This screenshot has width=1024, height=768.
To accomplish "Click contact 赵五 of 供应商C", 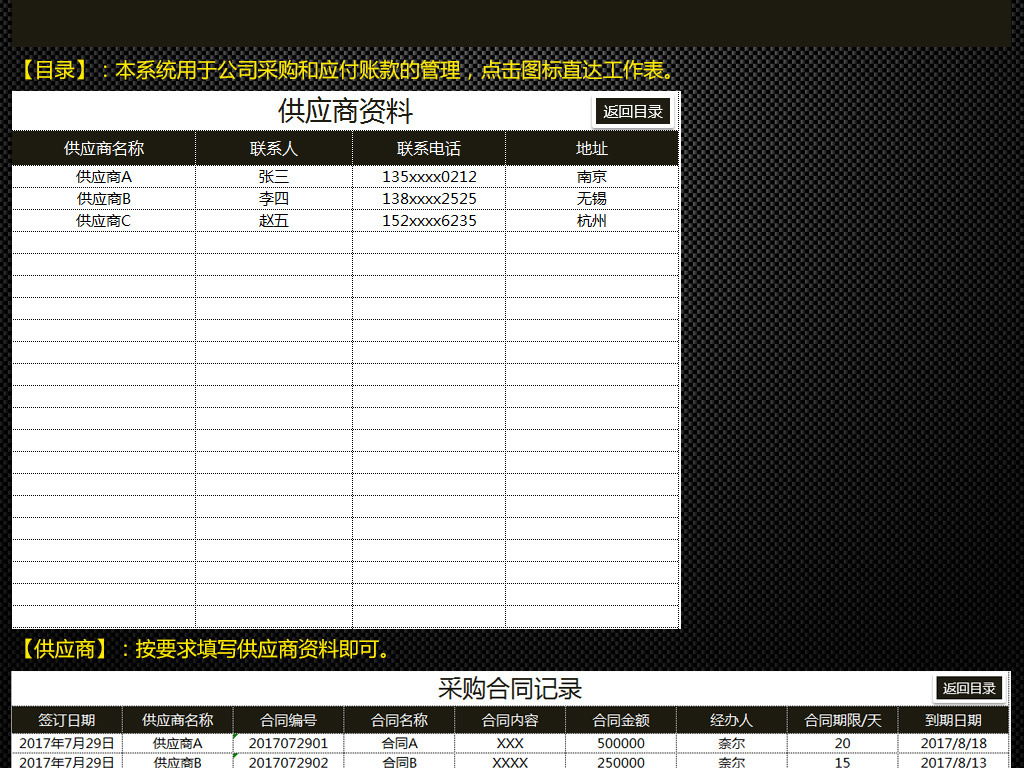I will pos(273,220).
